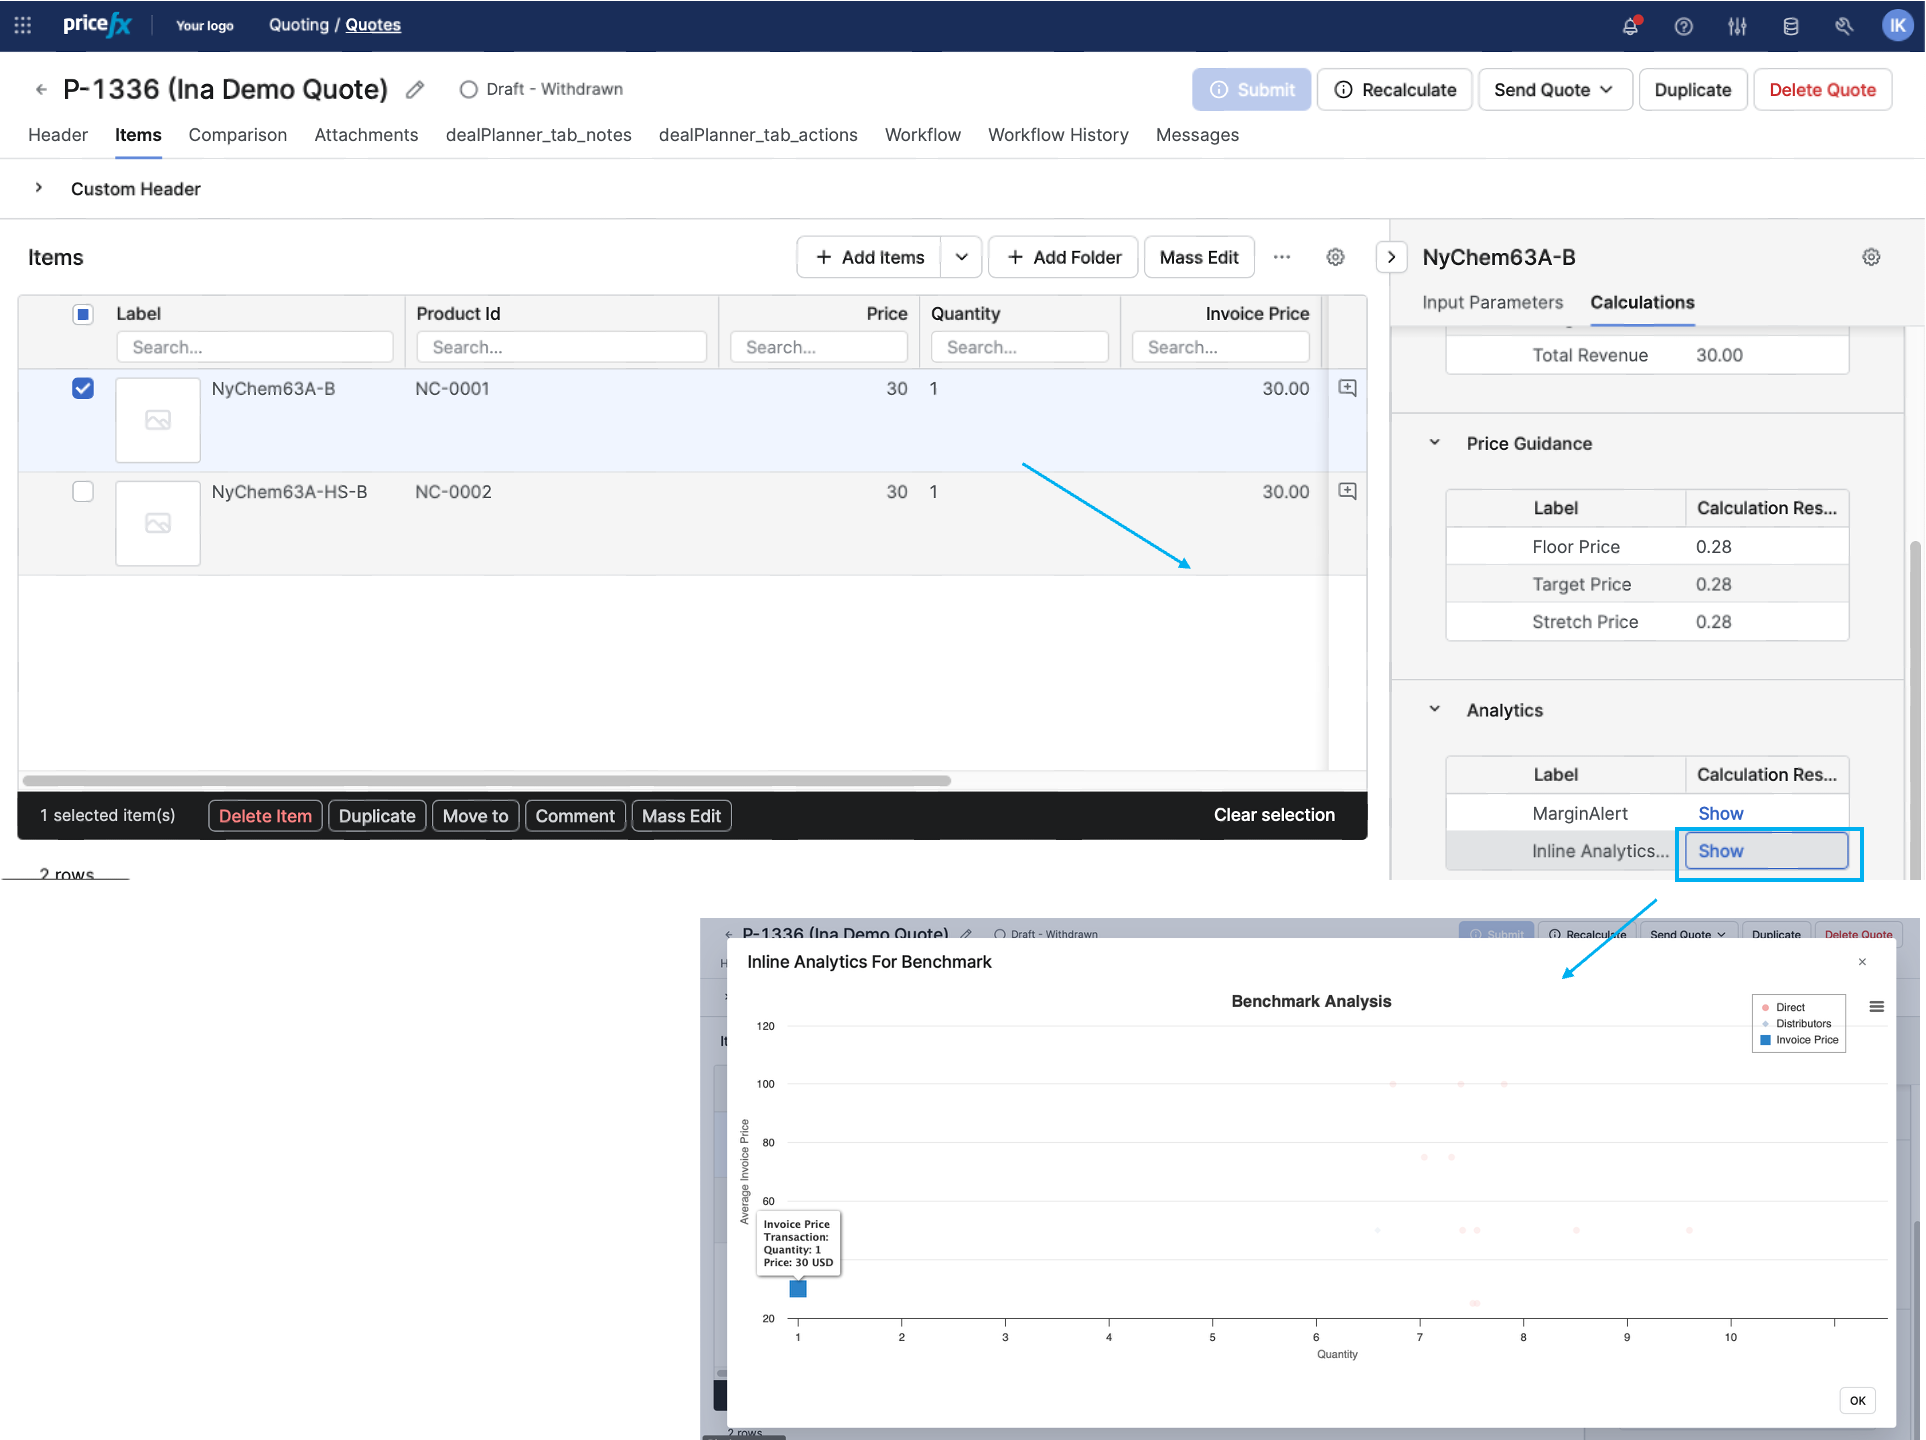Switch to the Workflow History tab
The width and height of the screenshot is (1926, 1440).
pos(1058,135)
